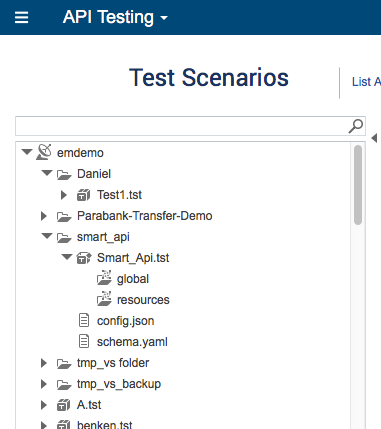Collapse the Daniel folder
Viewport: 381px width, 429px height.
pyautogui.click(x=47, y=173)
